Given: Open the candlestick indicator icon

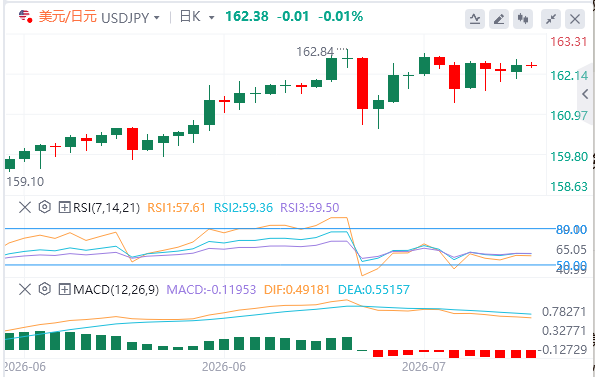Looking at the screenshot, I should coord(523,19).
